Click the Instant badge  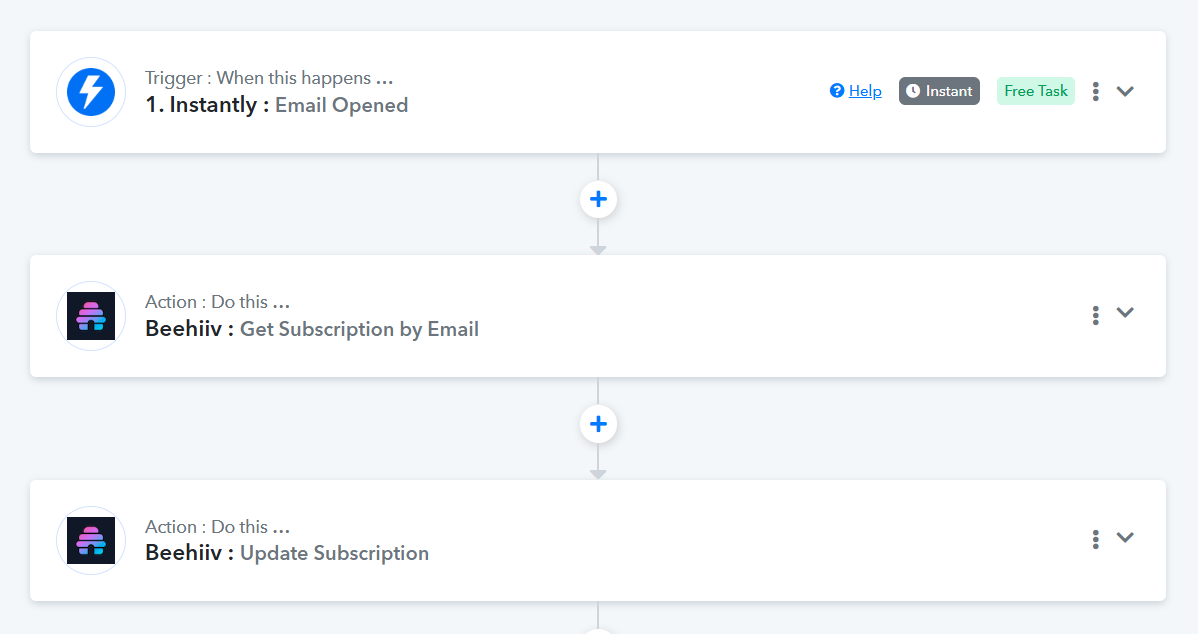click(x=939, y=91)
